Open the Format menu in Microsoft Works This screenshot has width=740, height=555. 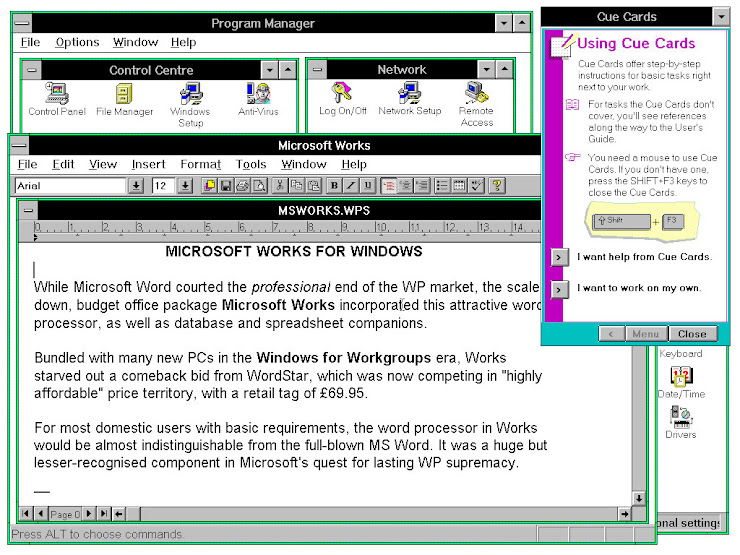[201, 164]
